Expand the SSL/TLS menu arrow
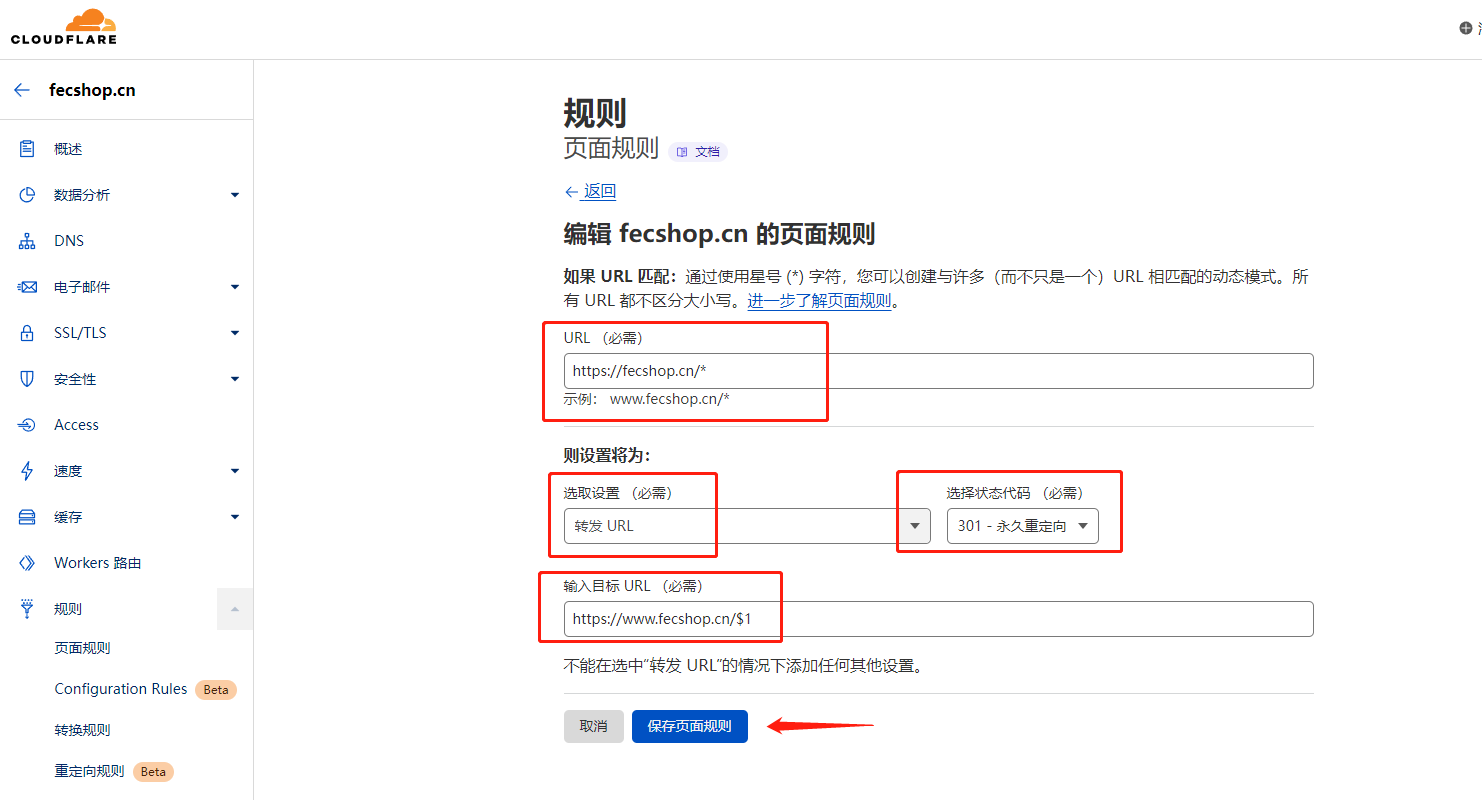The width and height of the screenshot is (1482, 800). coord(235,333)
